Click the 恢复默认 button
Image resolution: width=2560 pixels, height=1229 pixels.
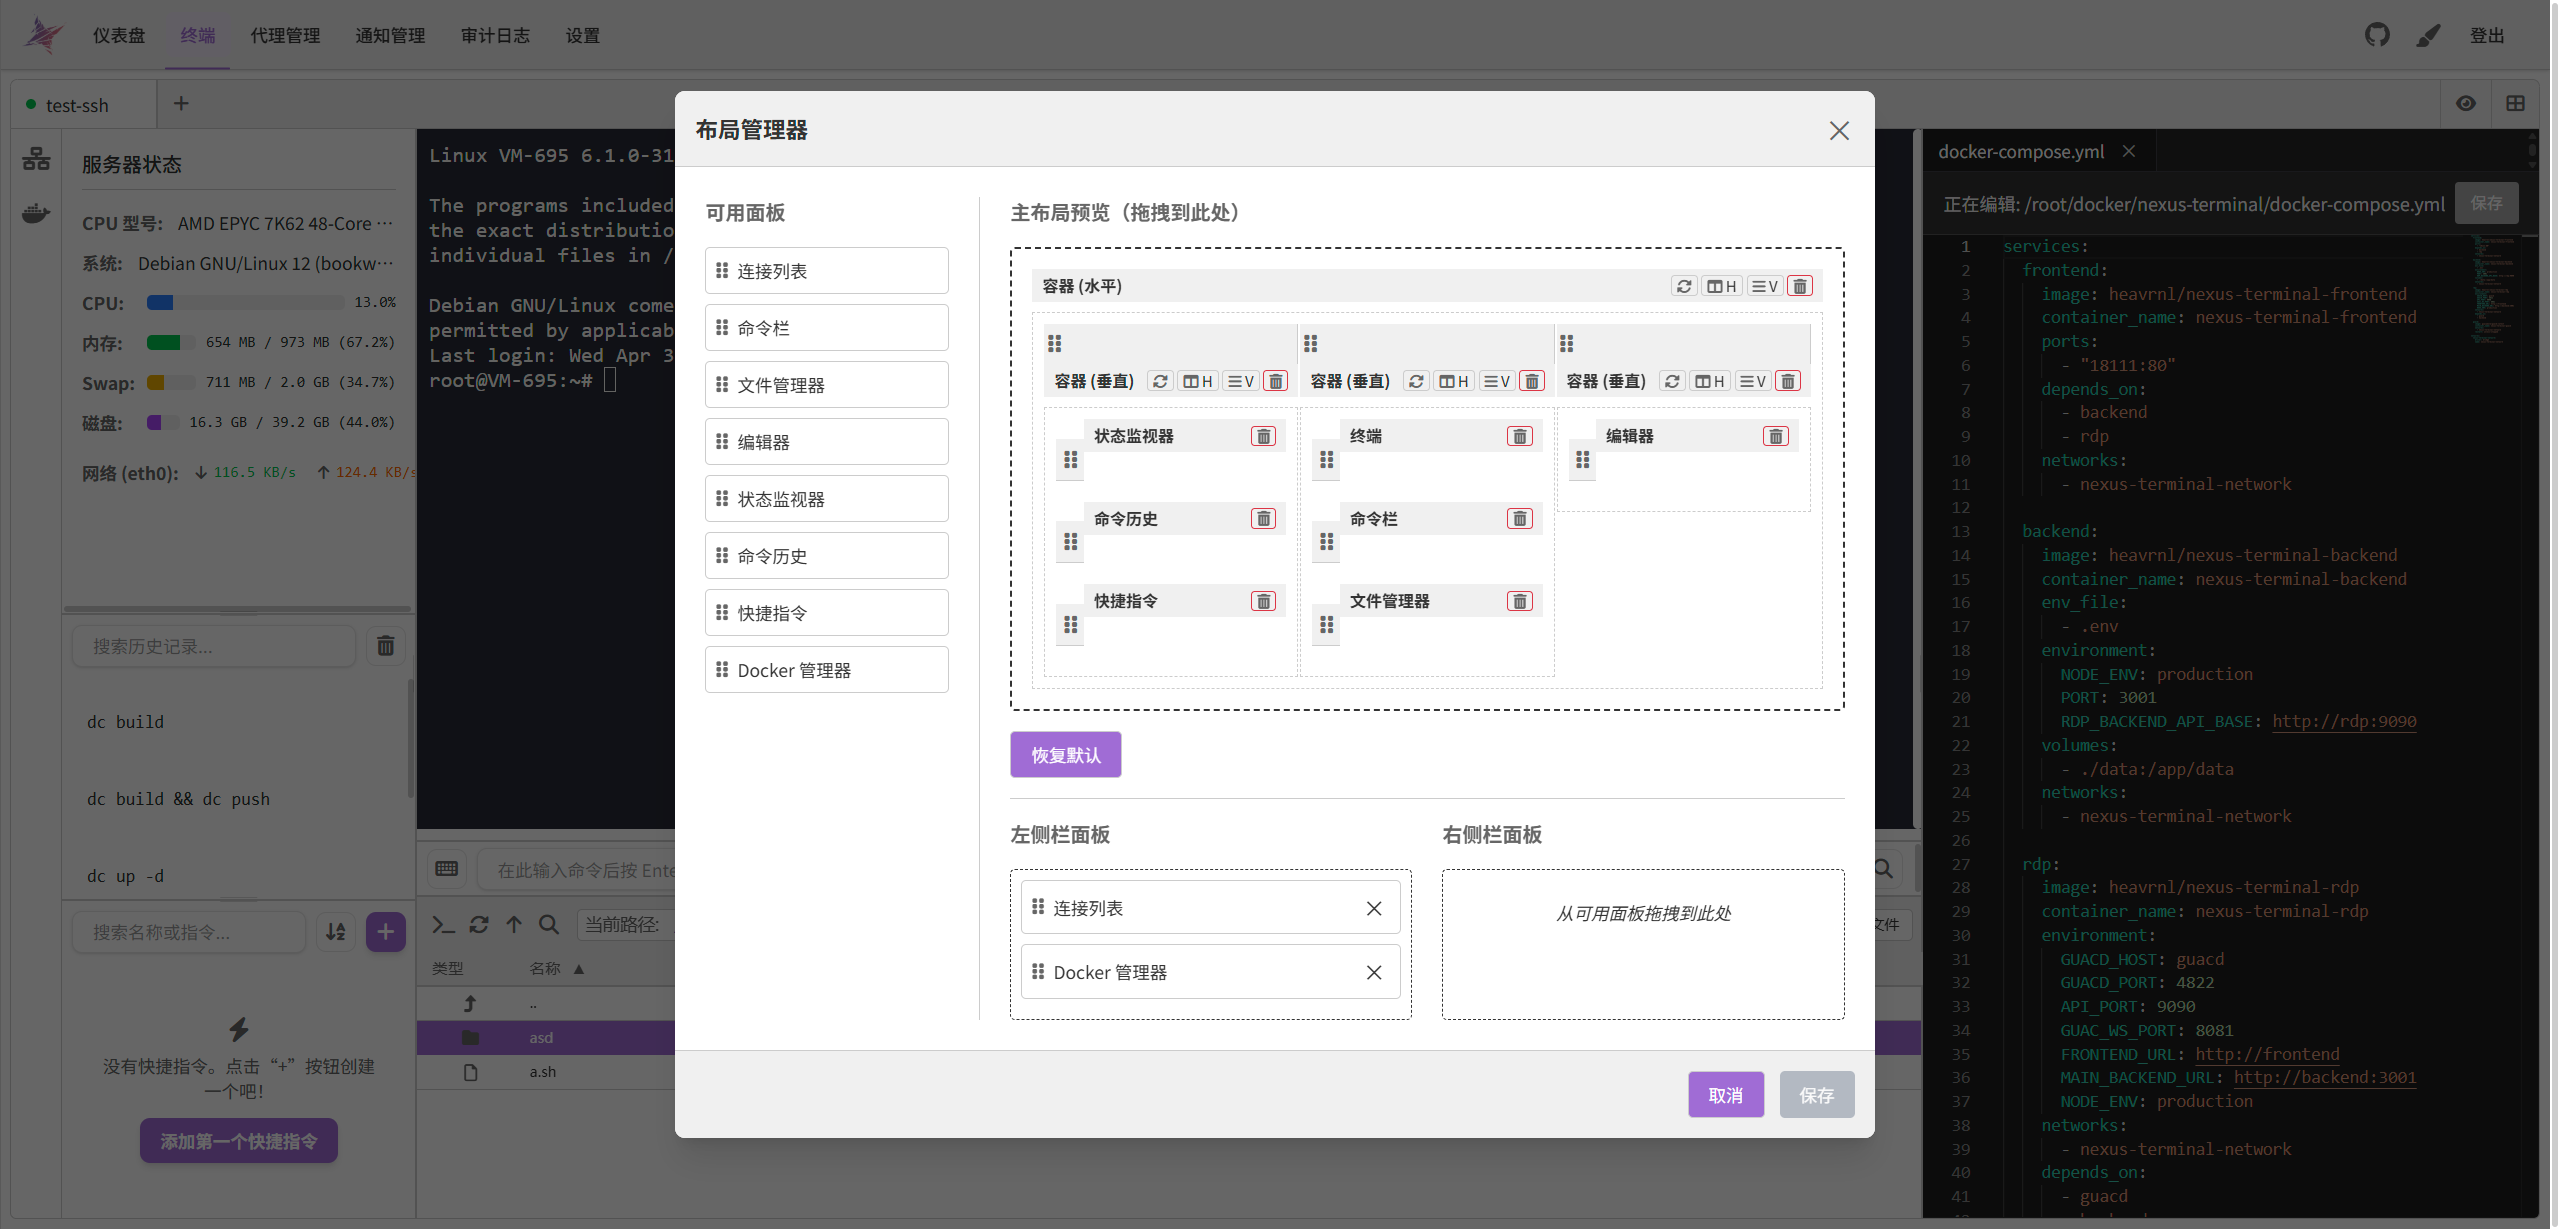tap(1065, 755)
